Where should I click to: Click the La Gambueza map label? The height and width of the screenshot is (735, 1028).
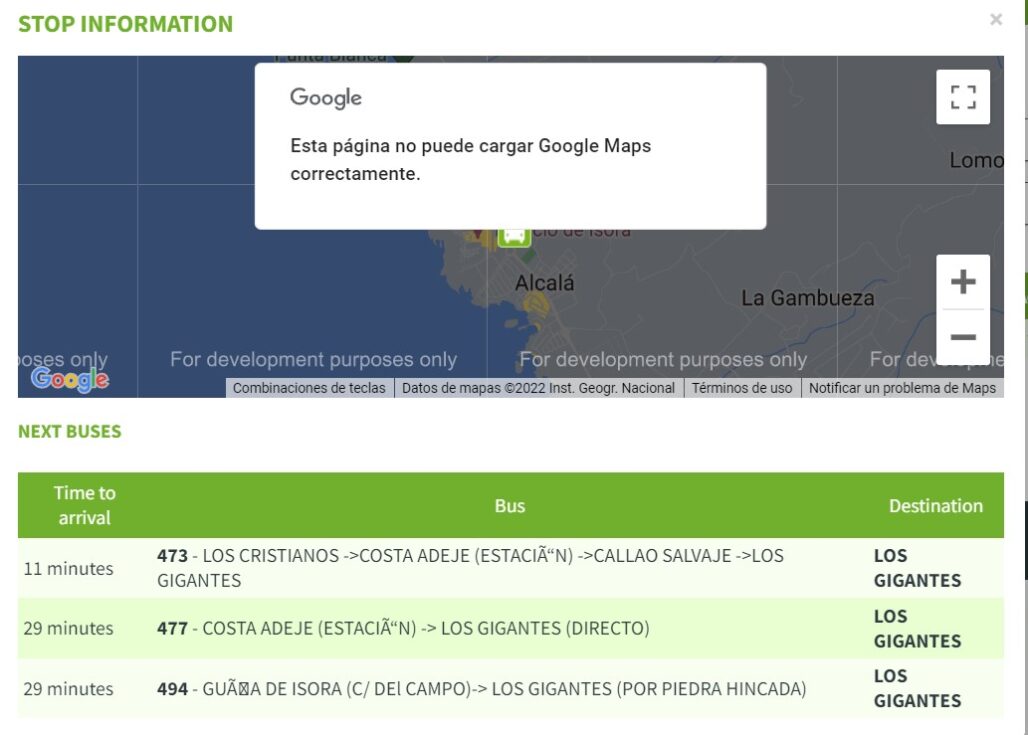click(807, 298)
